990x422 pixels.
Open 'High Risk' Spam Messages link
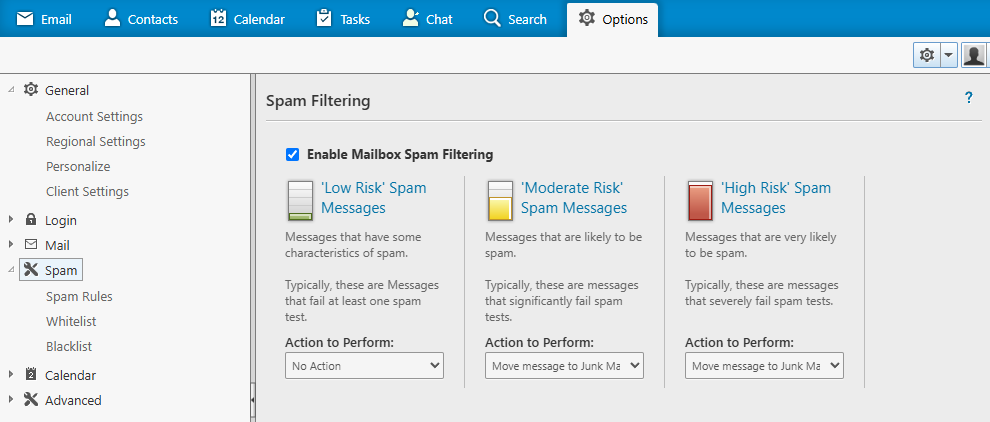(776, 198)
